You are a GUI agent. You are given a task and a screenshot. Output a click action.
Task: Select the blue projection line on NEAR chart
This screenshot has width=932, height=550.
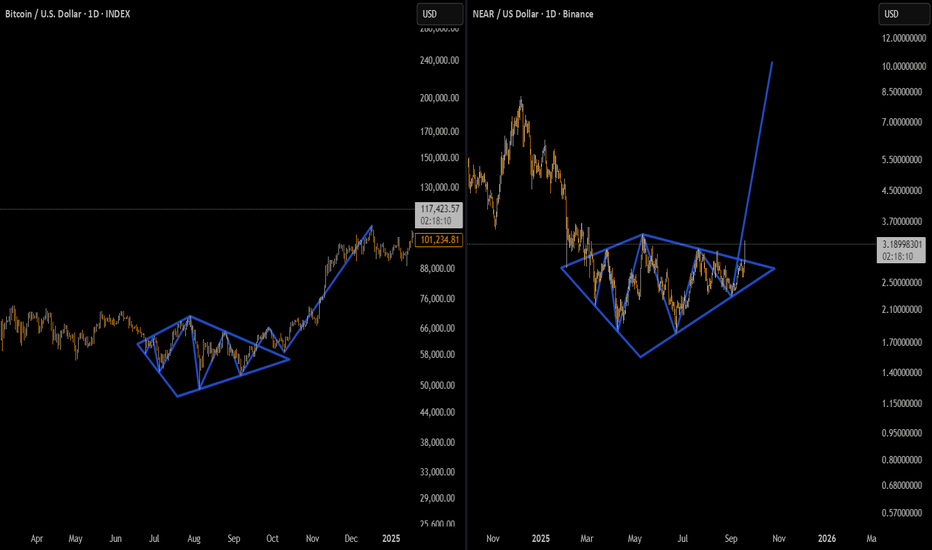[757, 150]
